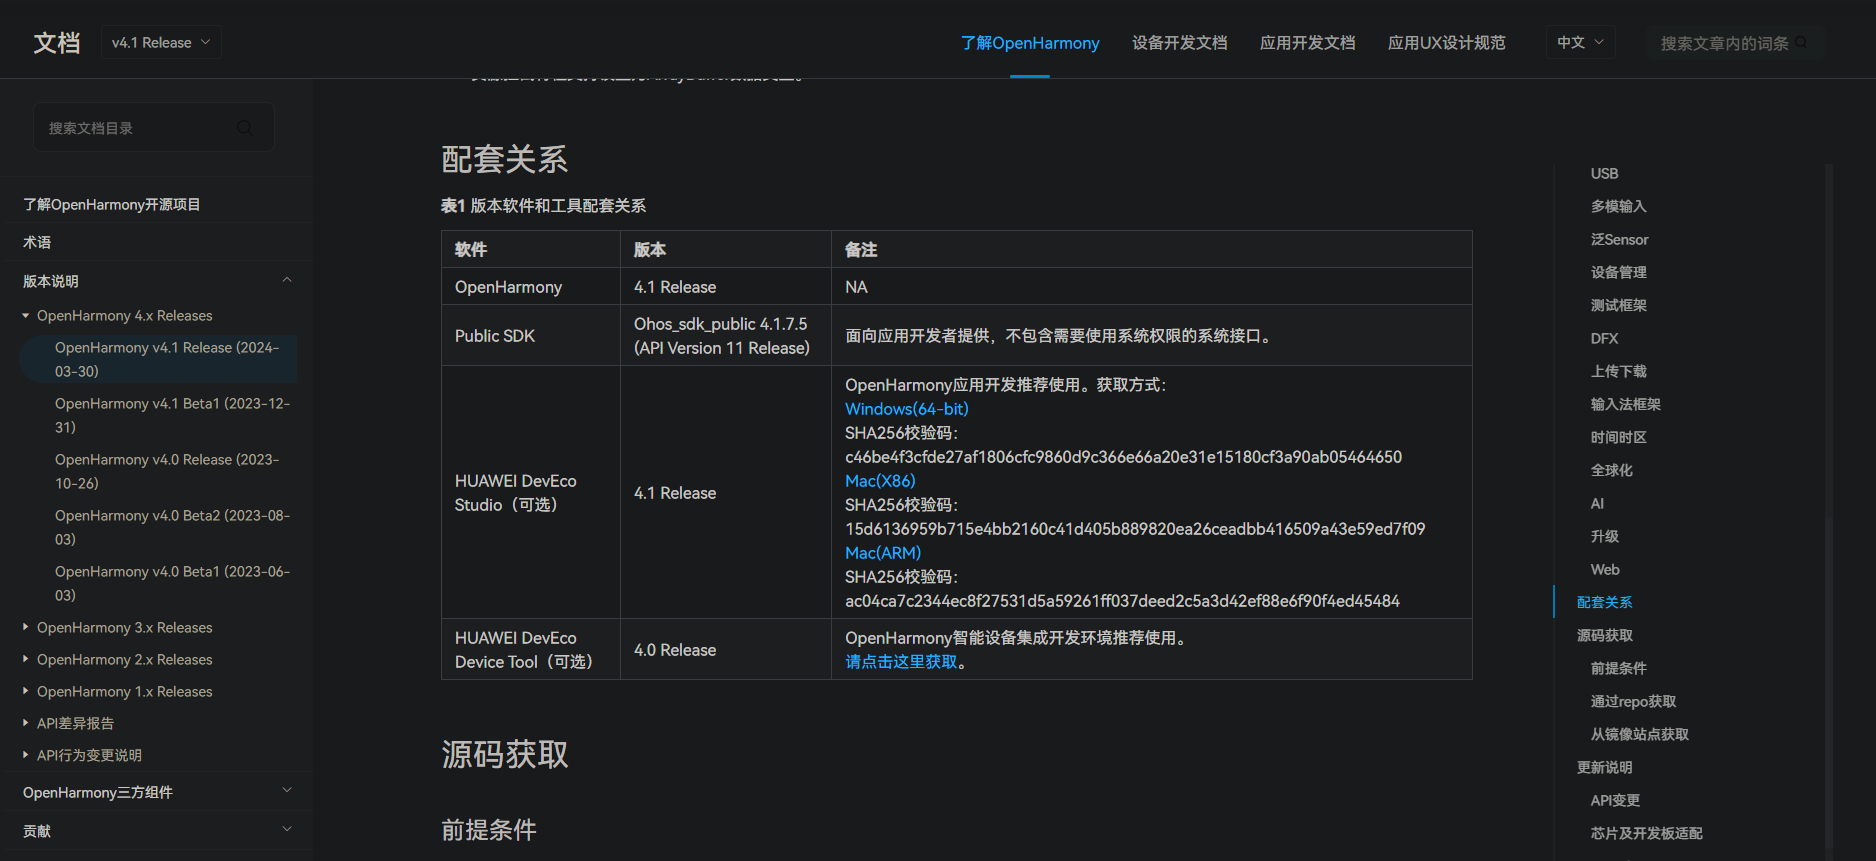1876x861 pixels.
Task: Jump to 通过repo获取 in page outline
Action: point(1633,701)
